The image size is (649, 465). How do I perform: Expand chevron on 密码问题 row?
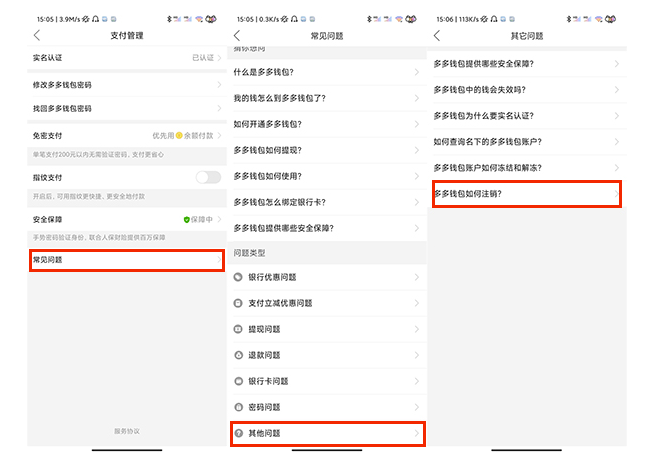417,407
